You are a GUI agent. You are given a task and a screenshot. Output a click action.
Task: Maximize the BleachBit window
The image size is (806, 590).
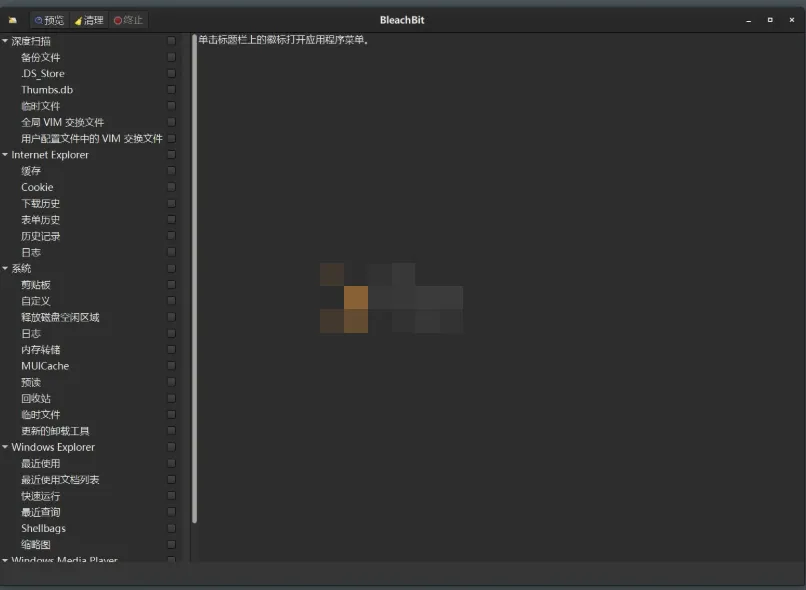pos(770,20)
